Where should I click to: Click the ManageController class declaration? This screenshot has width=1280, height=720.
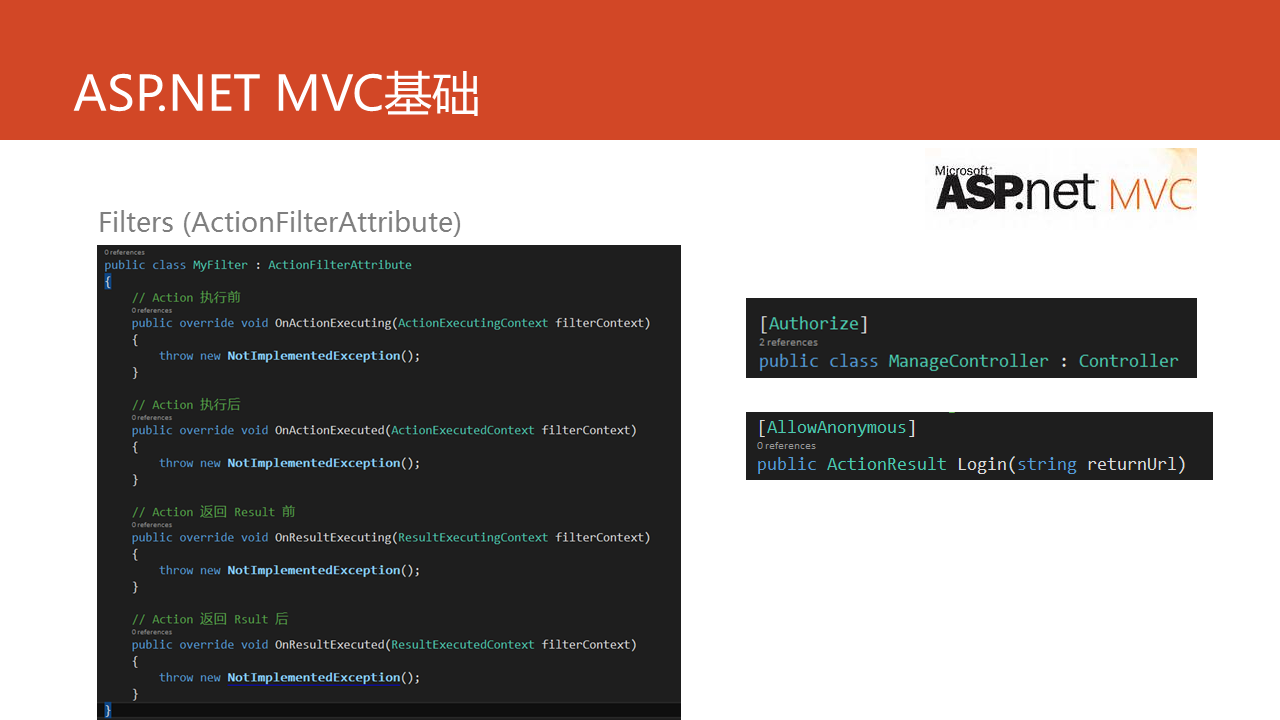pos(969,361)
